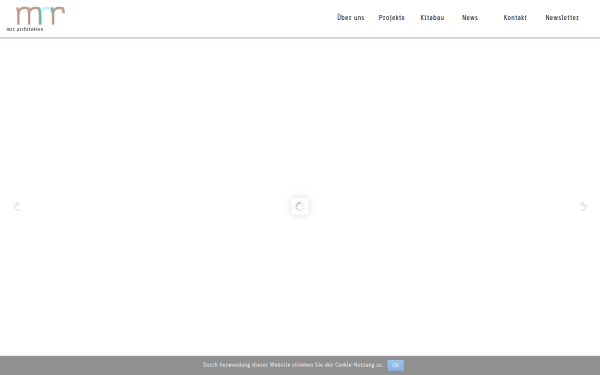
Task: Open the Newsletter page
Action: pos(562,18)
